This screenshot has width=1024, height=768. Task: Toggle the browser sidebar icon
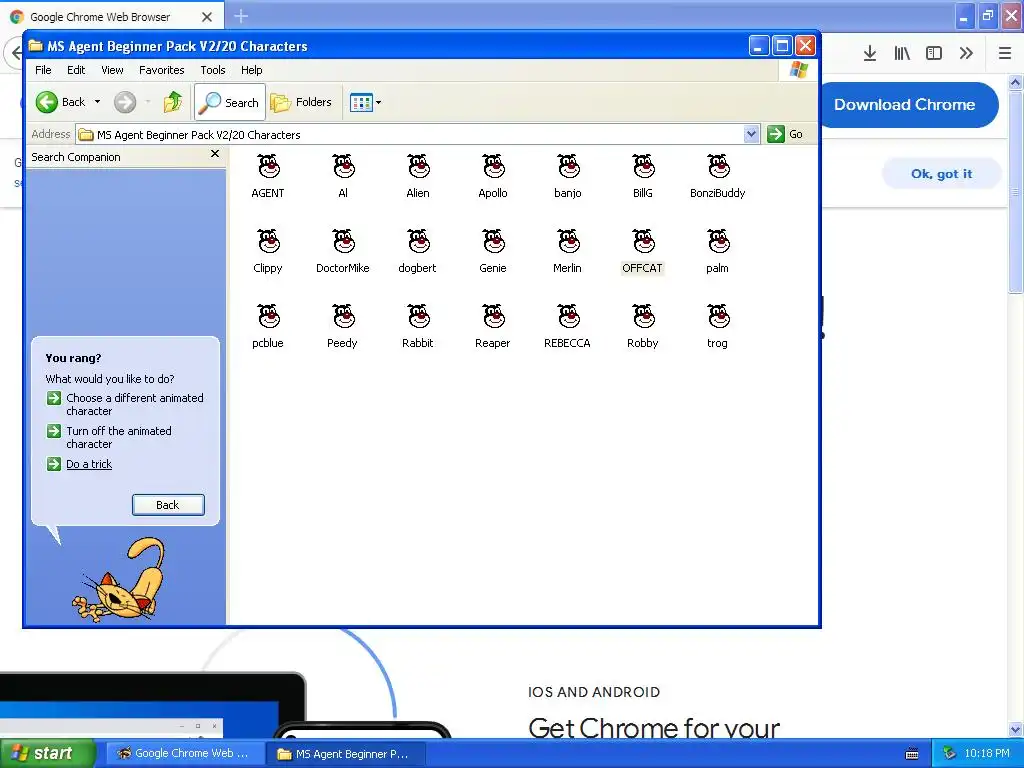point(934,54)
